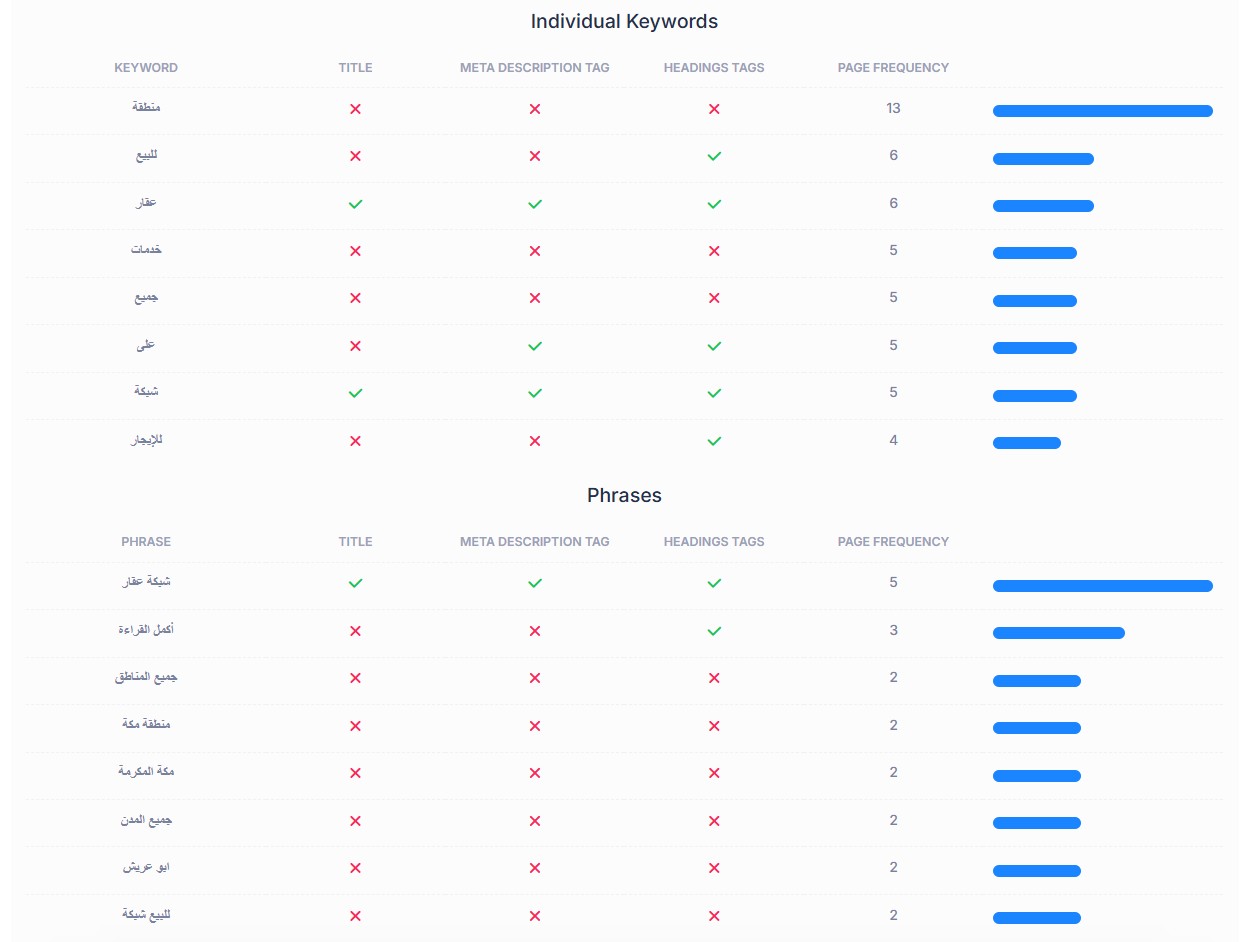Click META DESCRIPTION TAG header in Phrases table
This screenshot has height=942, width=1245.
[535, 542]
